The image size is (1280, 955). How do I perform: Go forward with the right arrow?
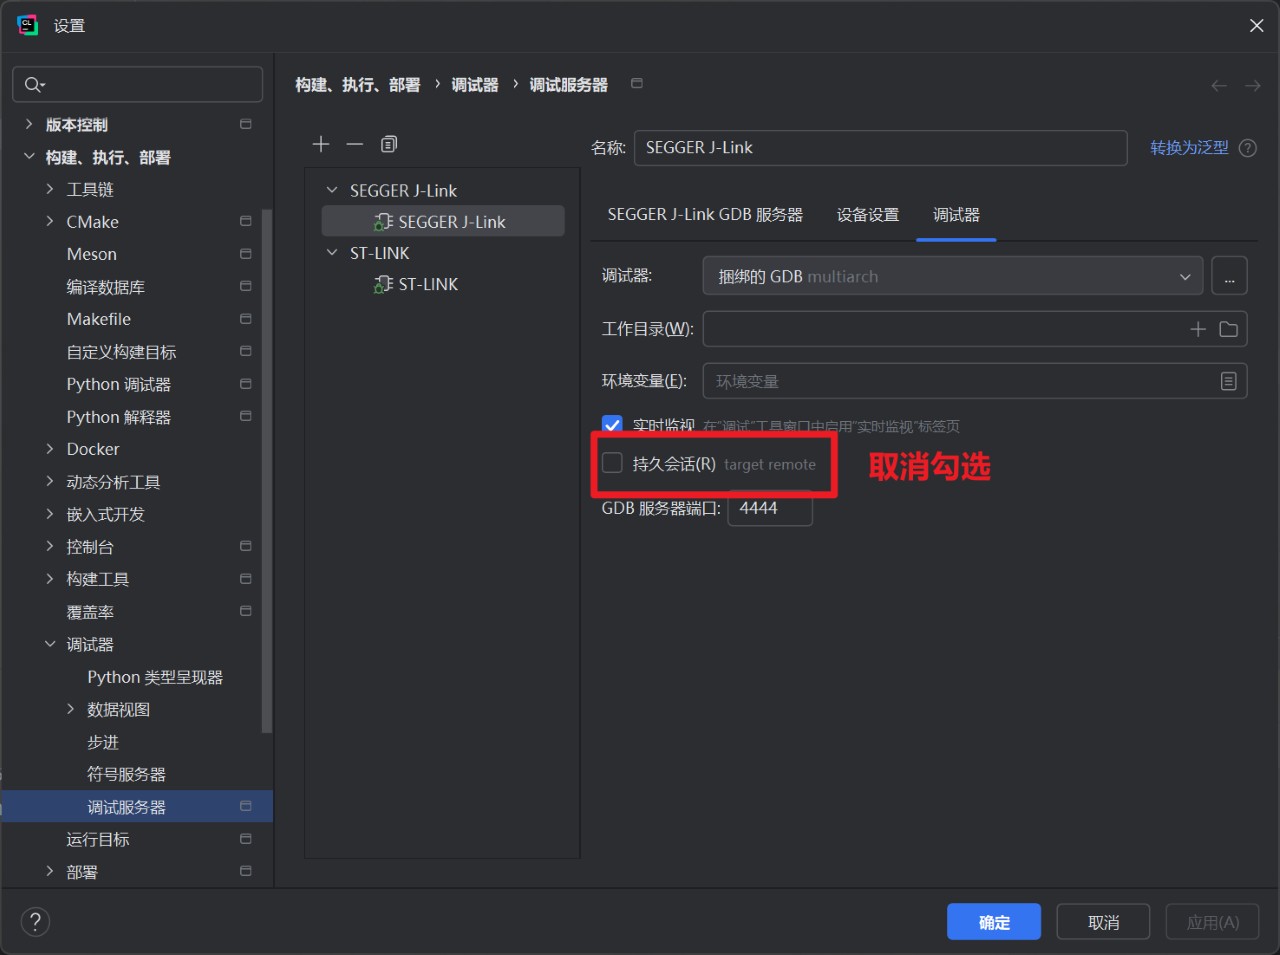click(1252, 86)
